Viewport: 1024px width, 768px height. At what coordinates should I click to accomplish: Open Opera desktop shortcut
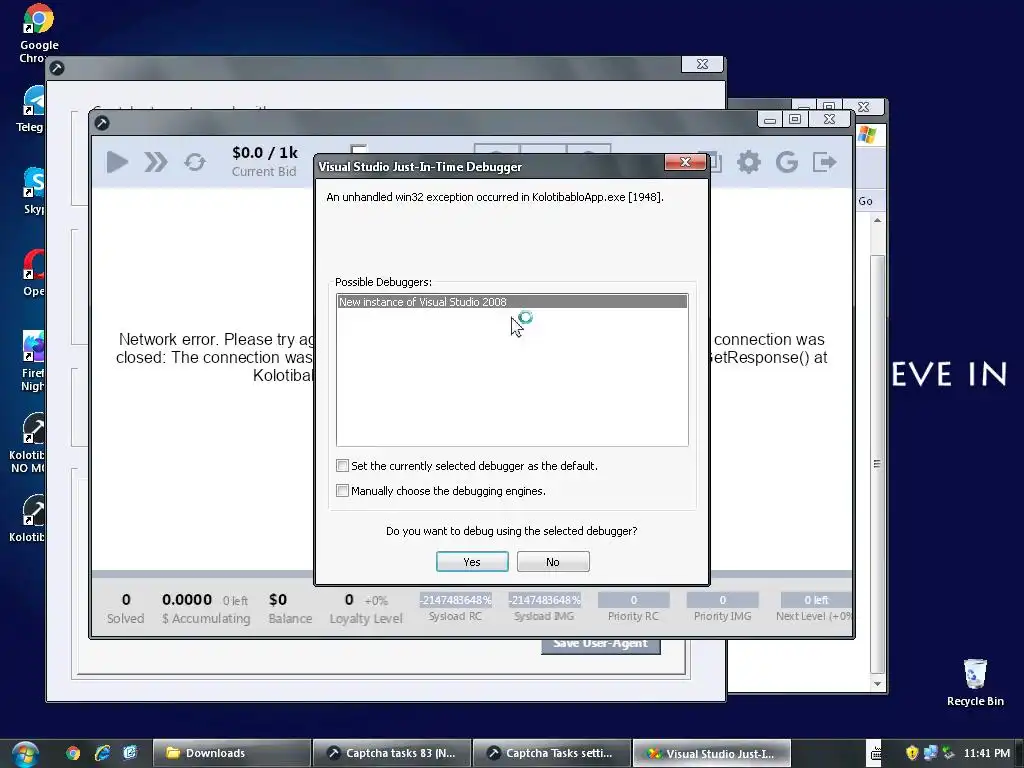(33, 273)
